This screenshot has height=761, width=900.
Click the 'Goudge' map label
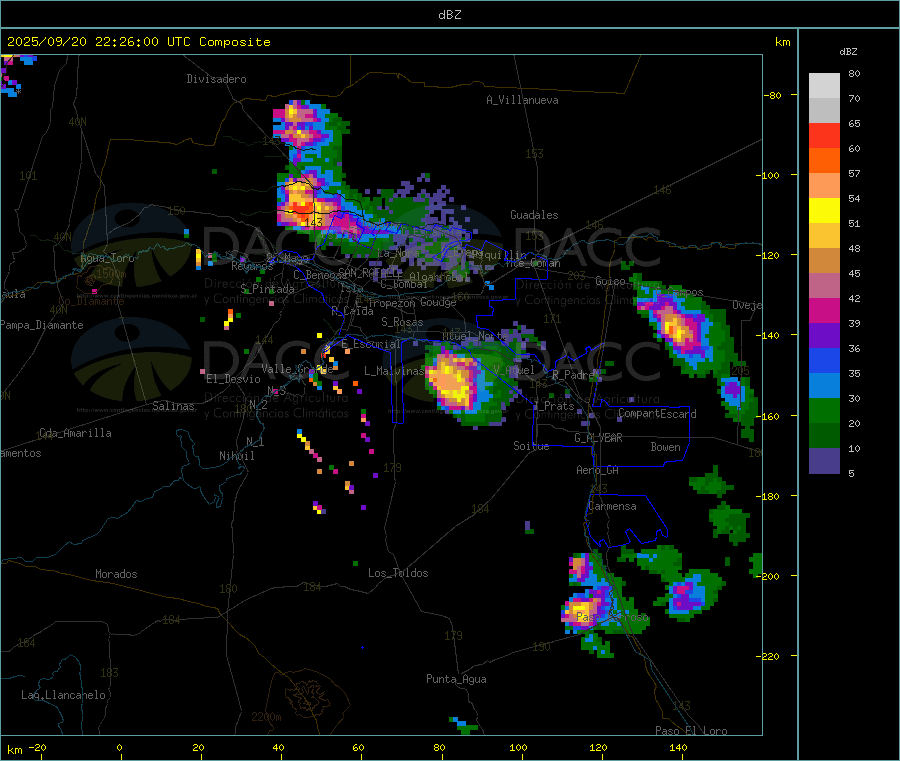(438, 302)
